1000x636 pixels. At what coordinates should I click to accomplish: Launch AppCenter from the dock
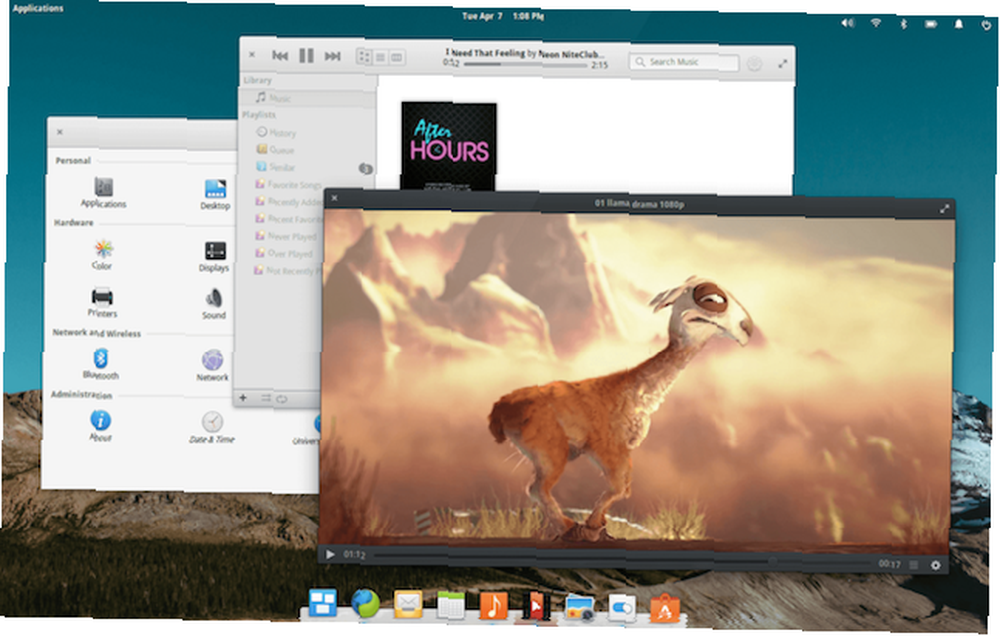[x=665, y=609]
